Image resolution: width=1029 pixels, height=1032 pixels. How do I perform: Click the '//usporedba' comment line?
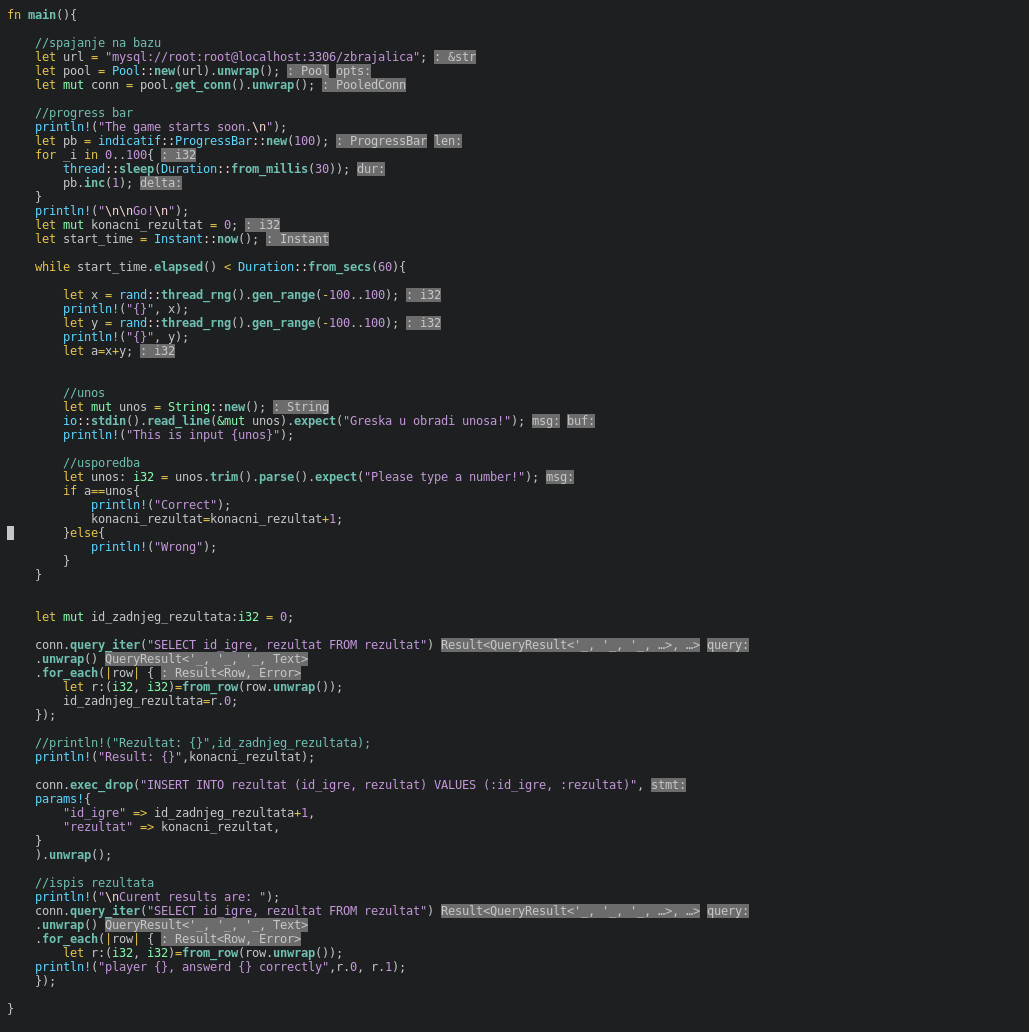(101, 463)
